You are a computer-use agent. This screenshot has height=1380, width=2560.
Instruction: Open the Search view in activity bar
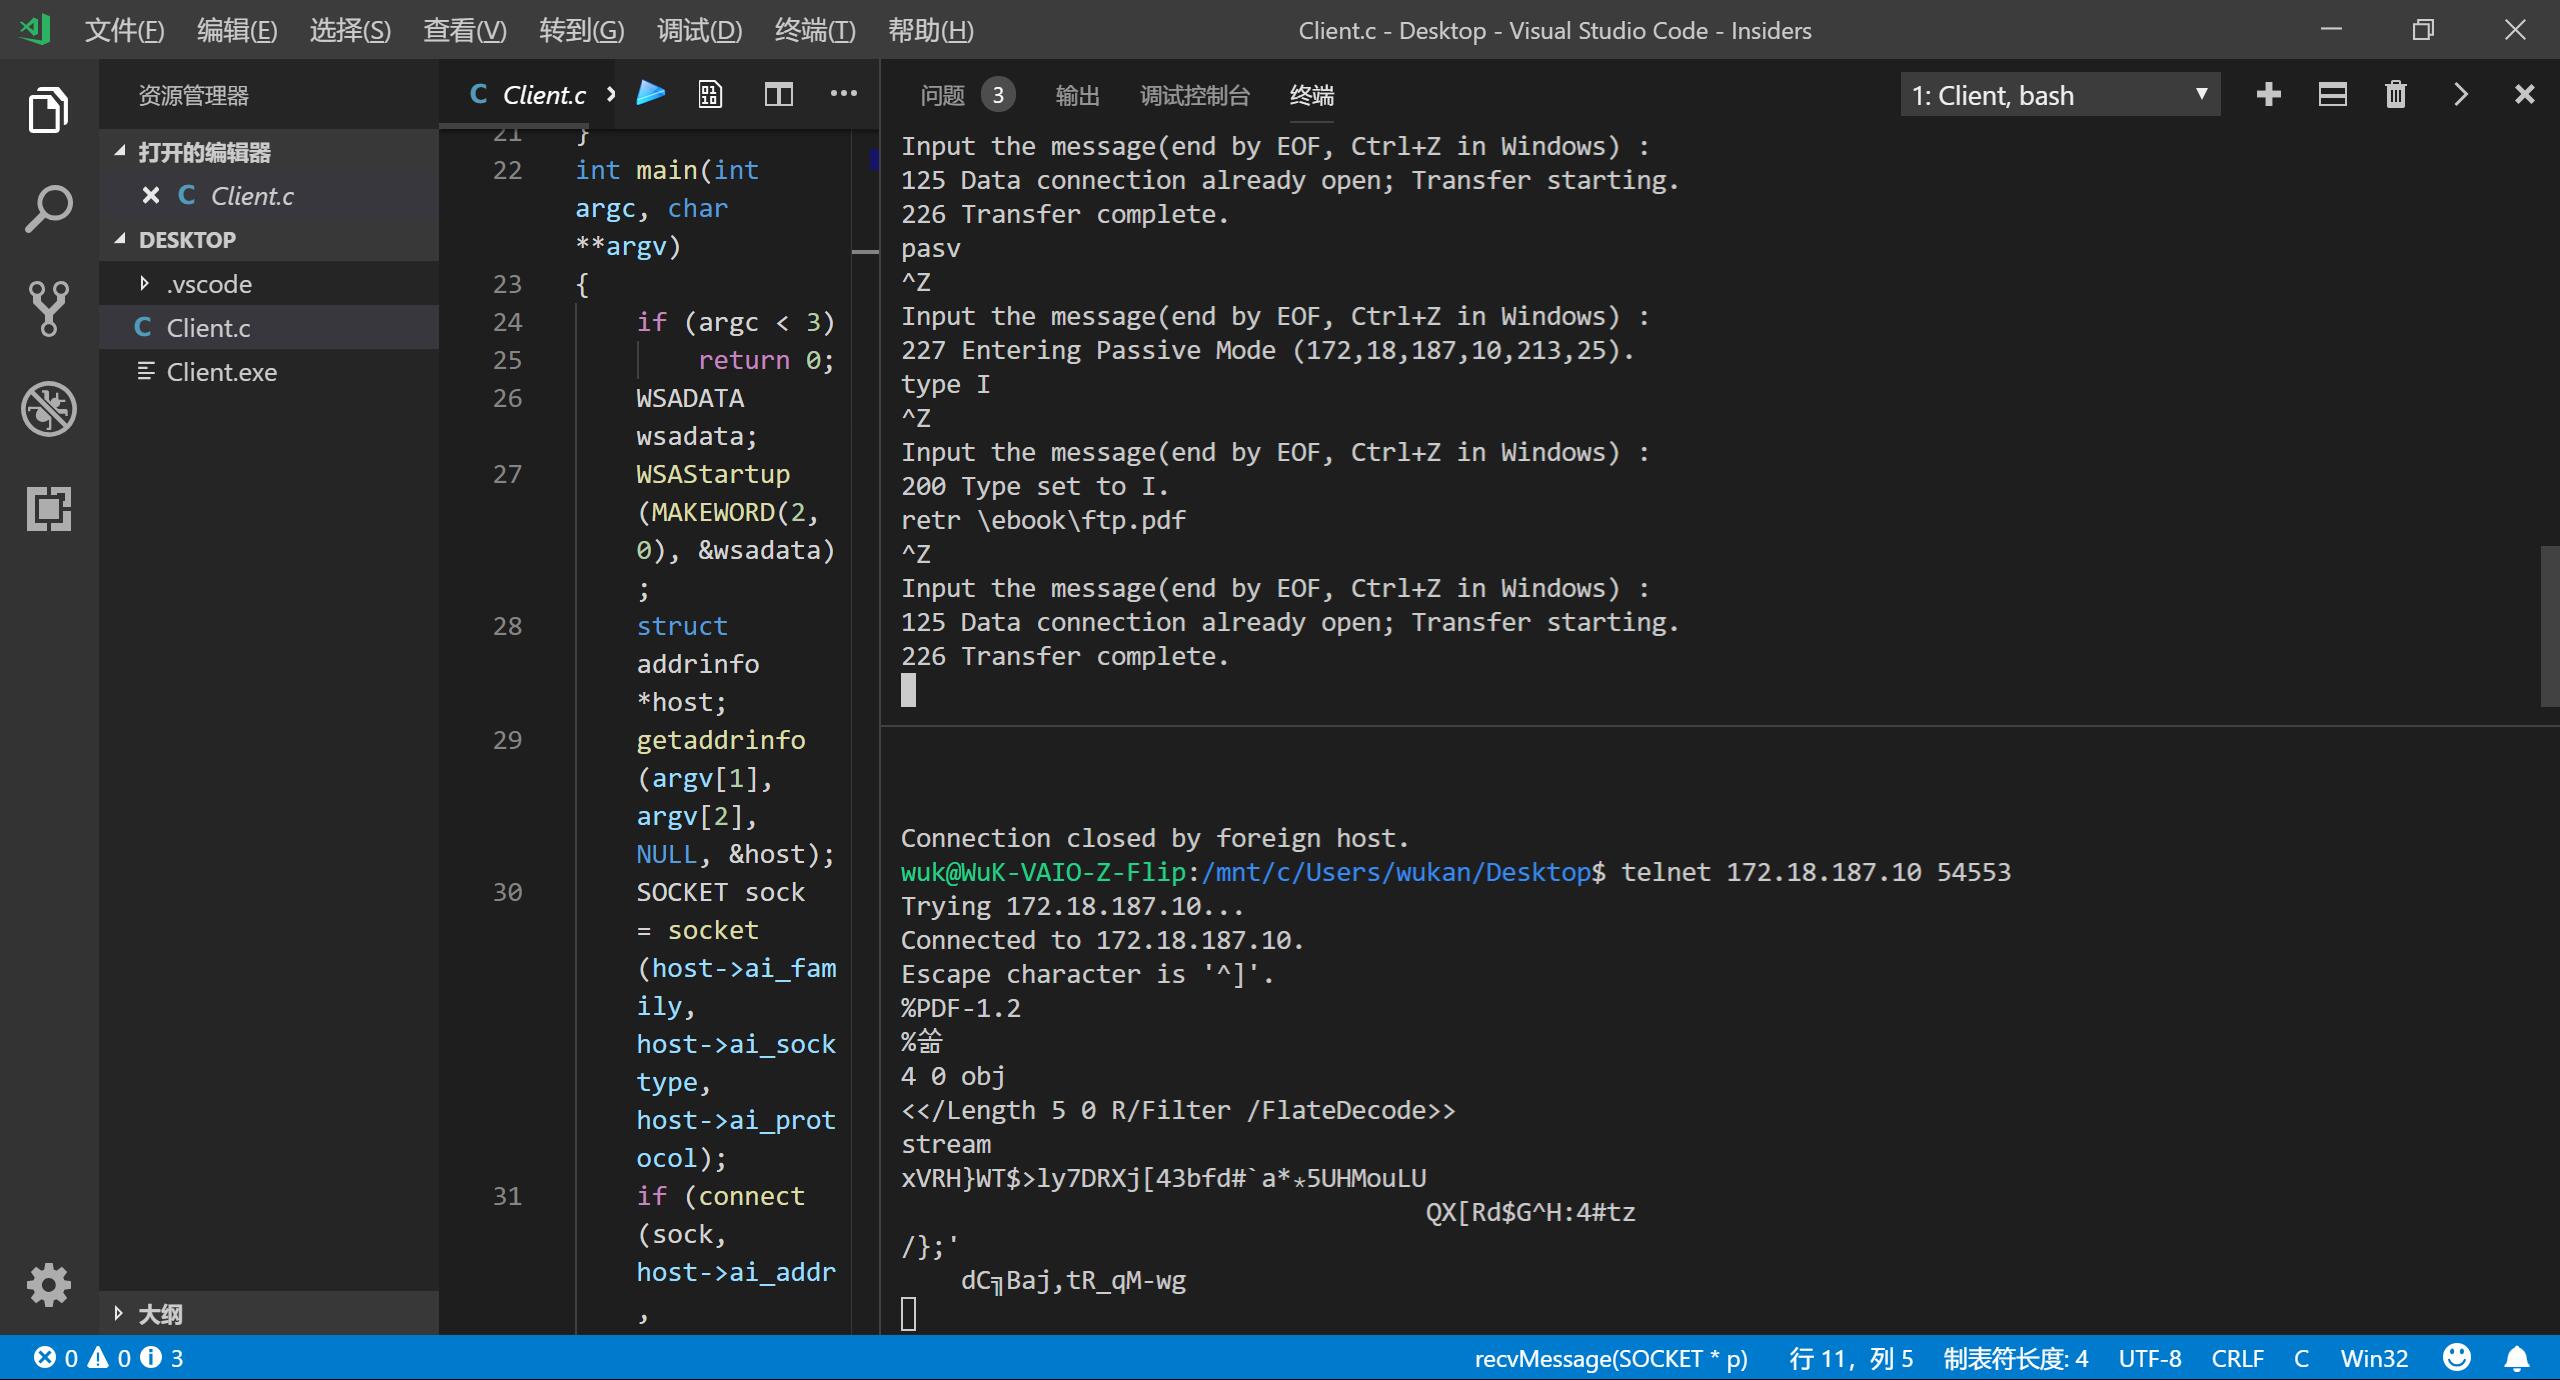click(x=48, y=209)
